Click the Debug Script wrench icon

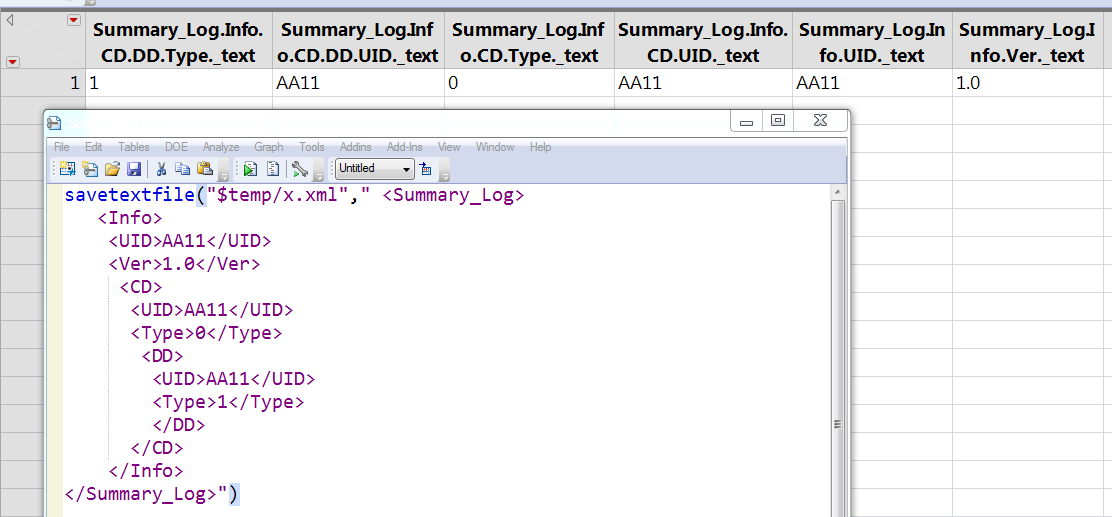pyautogui.click(x=299, y=169)
